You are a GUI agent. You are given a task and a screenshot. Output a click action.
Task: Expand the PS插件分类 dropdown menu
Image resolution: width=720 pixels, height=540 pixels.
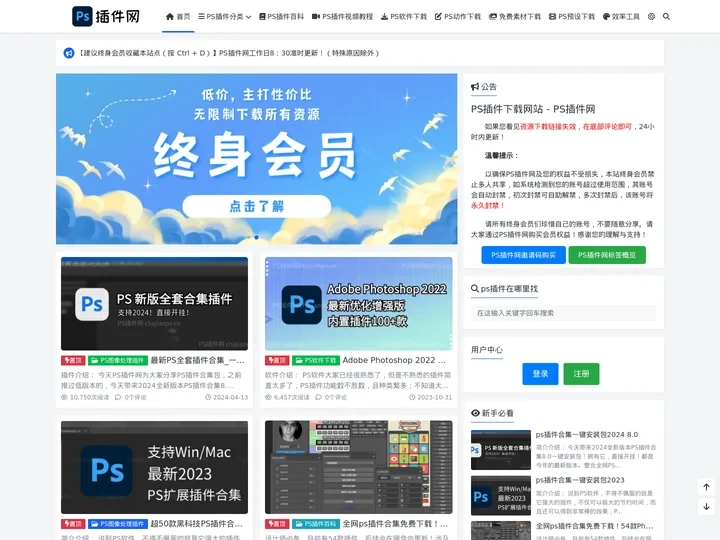tap(225, 17)
